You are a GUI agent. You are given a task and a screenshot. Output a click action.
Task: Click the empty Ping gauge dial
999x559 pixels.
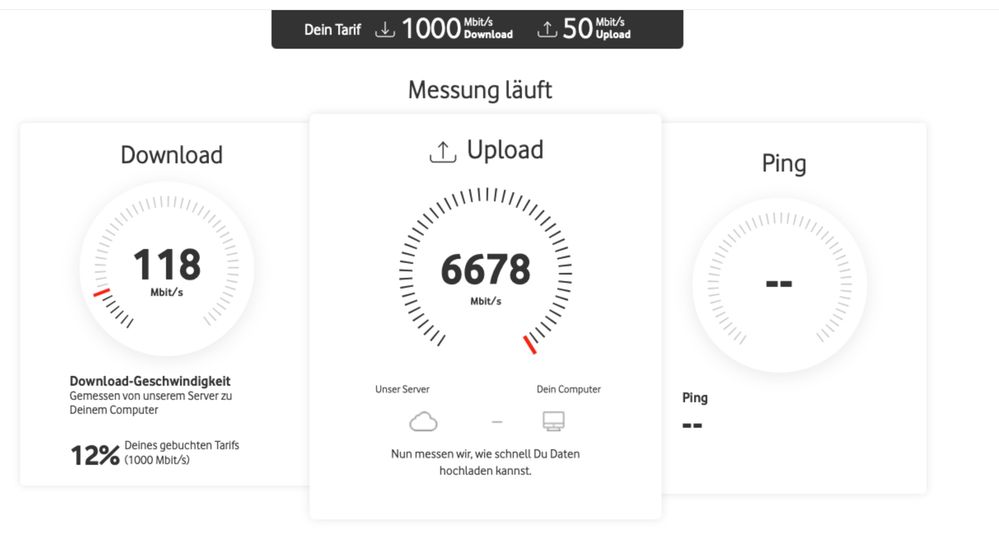point(779,284)
